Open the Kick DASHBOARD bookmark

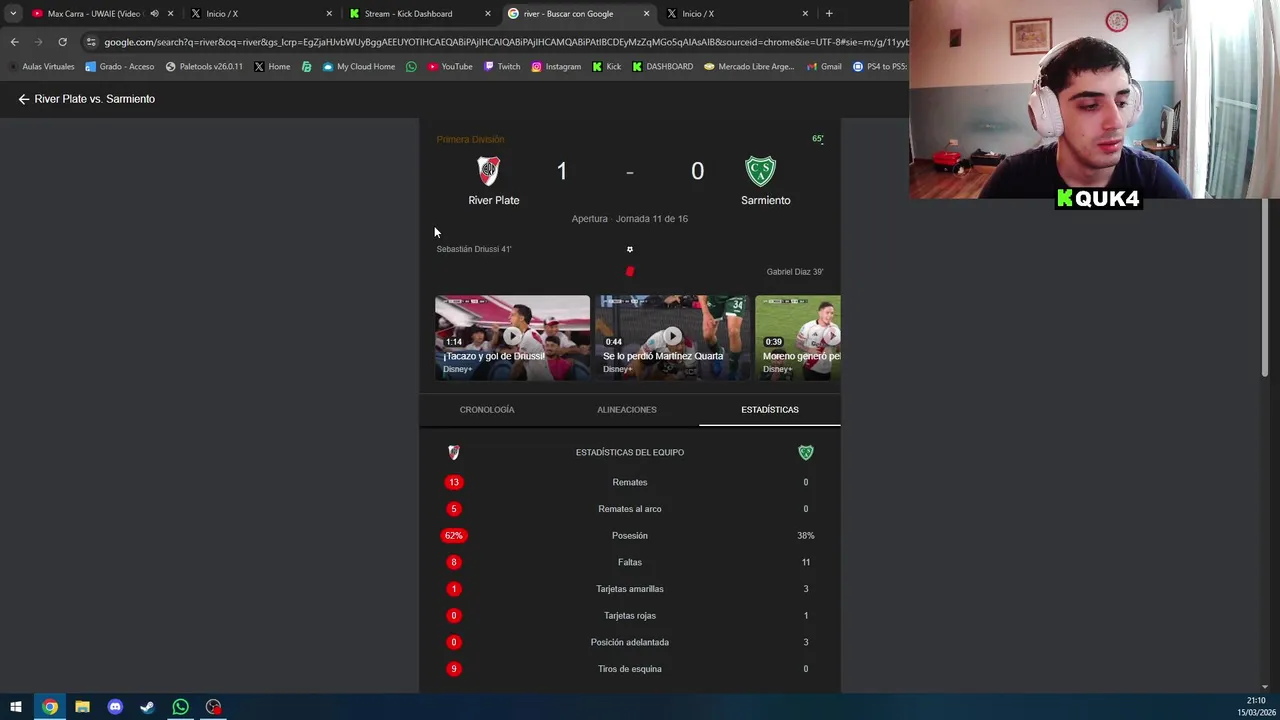coord(663,67)
